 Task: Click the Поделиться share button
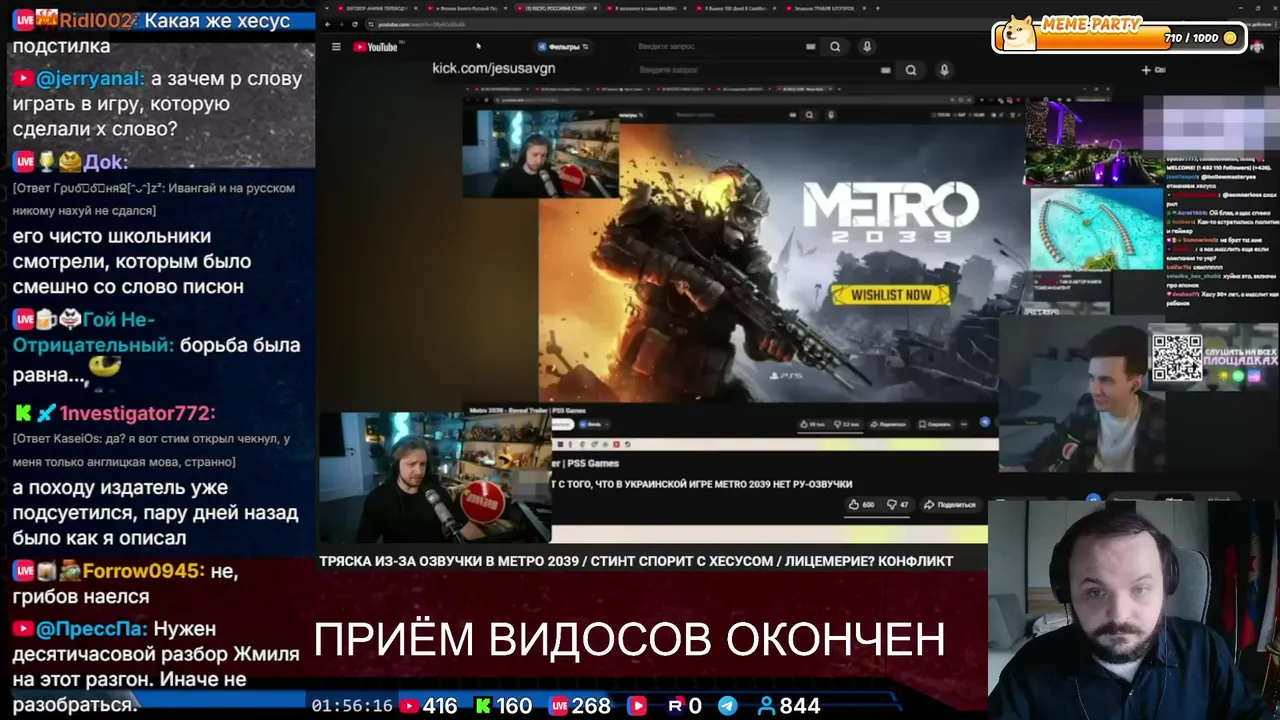[949, 505]
